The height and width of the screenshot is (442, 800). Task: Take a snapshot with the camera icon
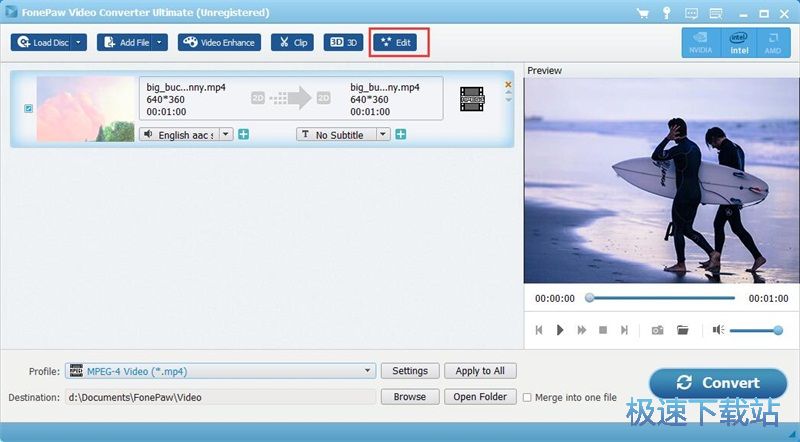click(x=657, y=330)
